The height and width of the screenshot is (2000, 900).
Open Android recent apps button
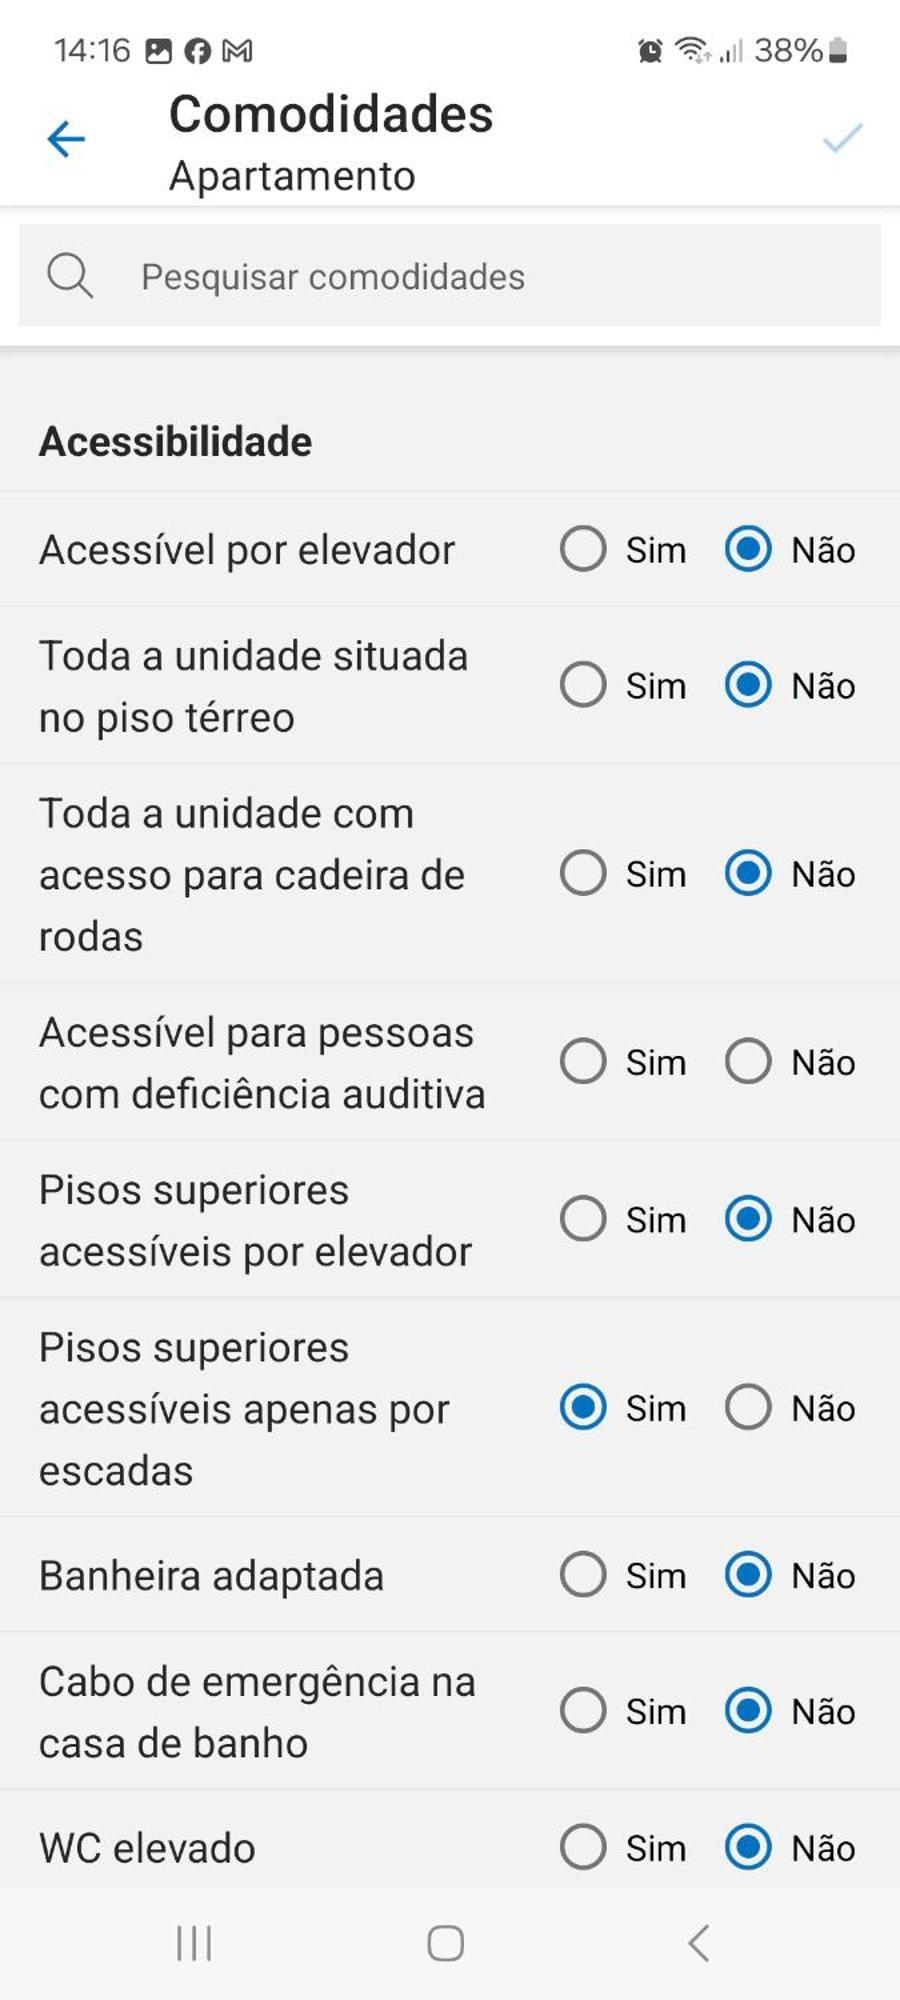click(x=194, y=1944)
